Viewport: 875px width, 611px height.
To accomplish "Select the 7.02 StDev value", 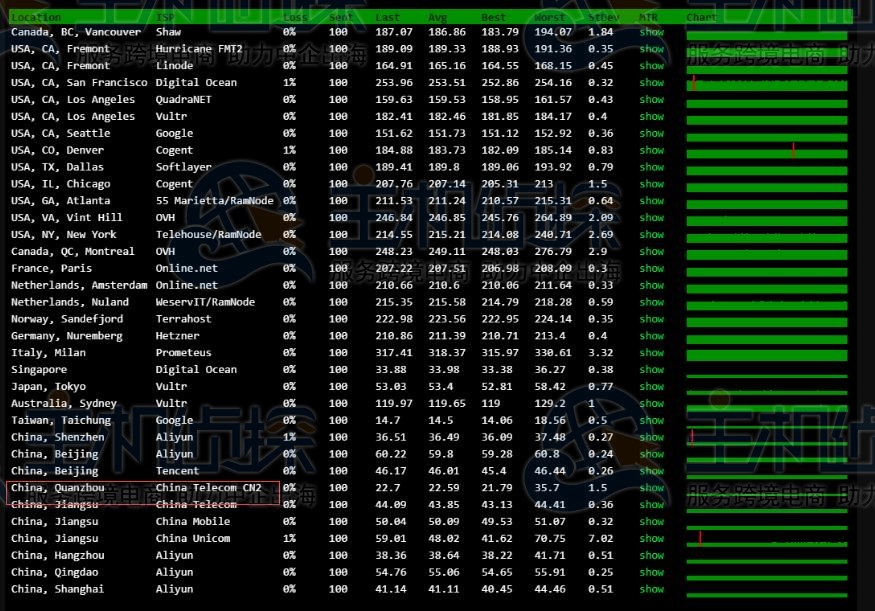I will [600, 538].
